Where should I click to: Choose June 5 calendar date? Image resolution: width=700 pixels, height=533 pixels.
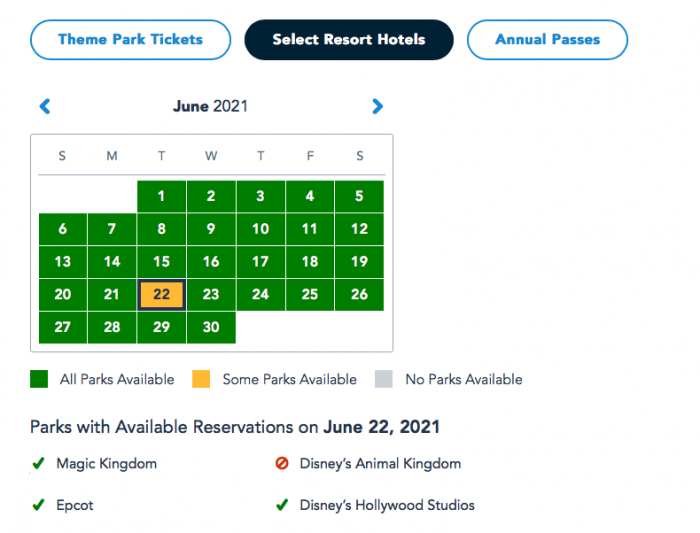click(x=359, y=197)
